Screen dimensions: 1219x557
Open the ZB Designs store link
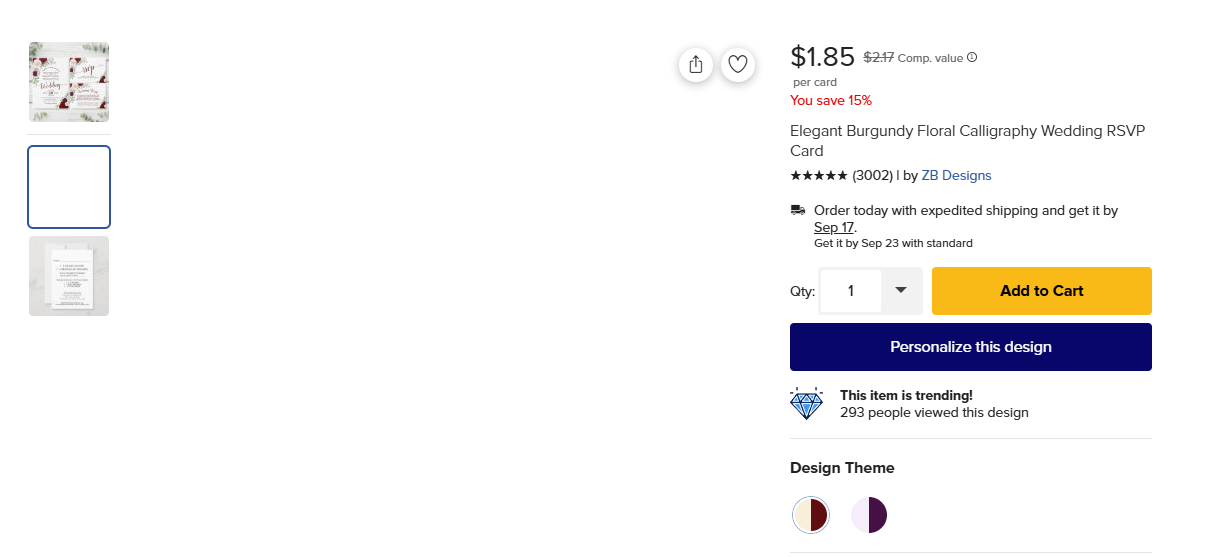click(956, 176)
